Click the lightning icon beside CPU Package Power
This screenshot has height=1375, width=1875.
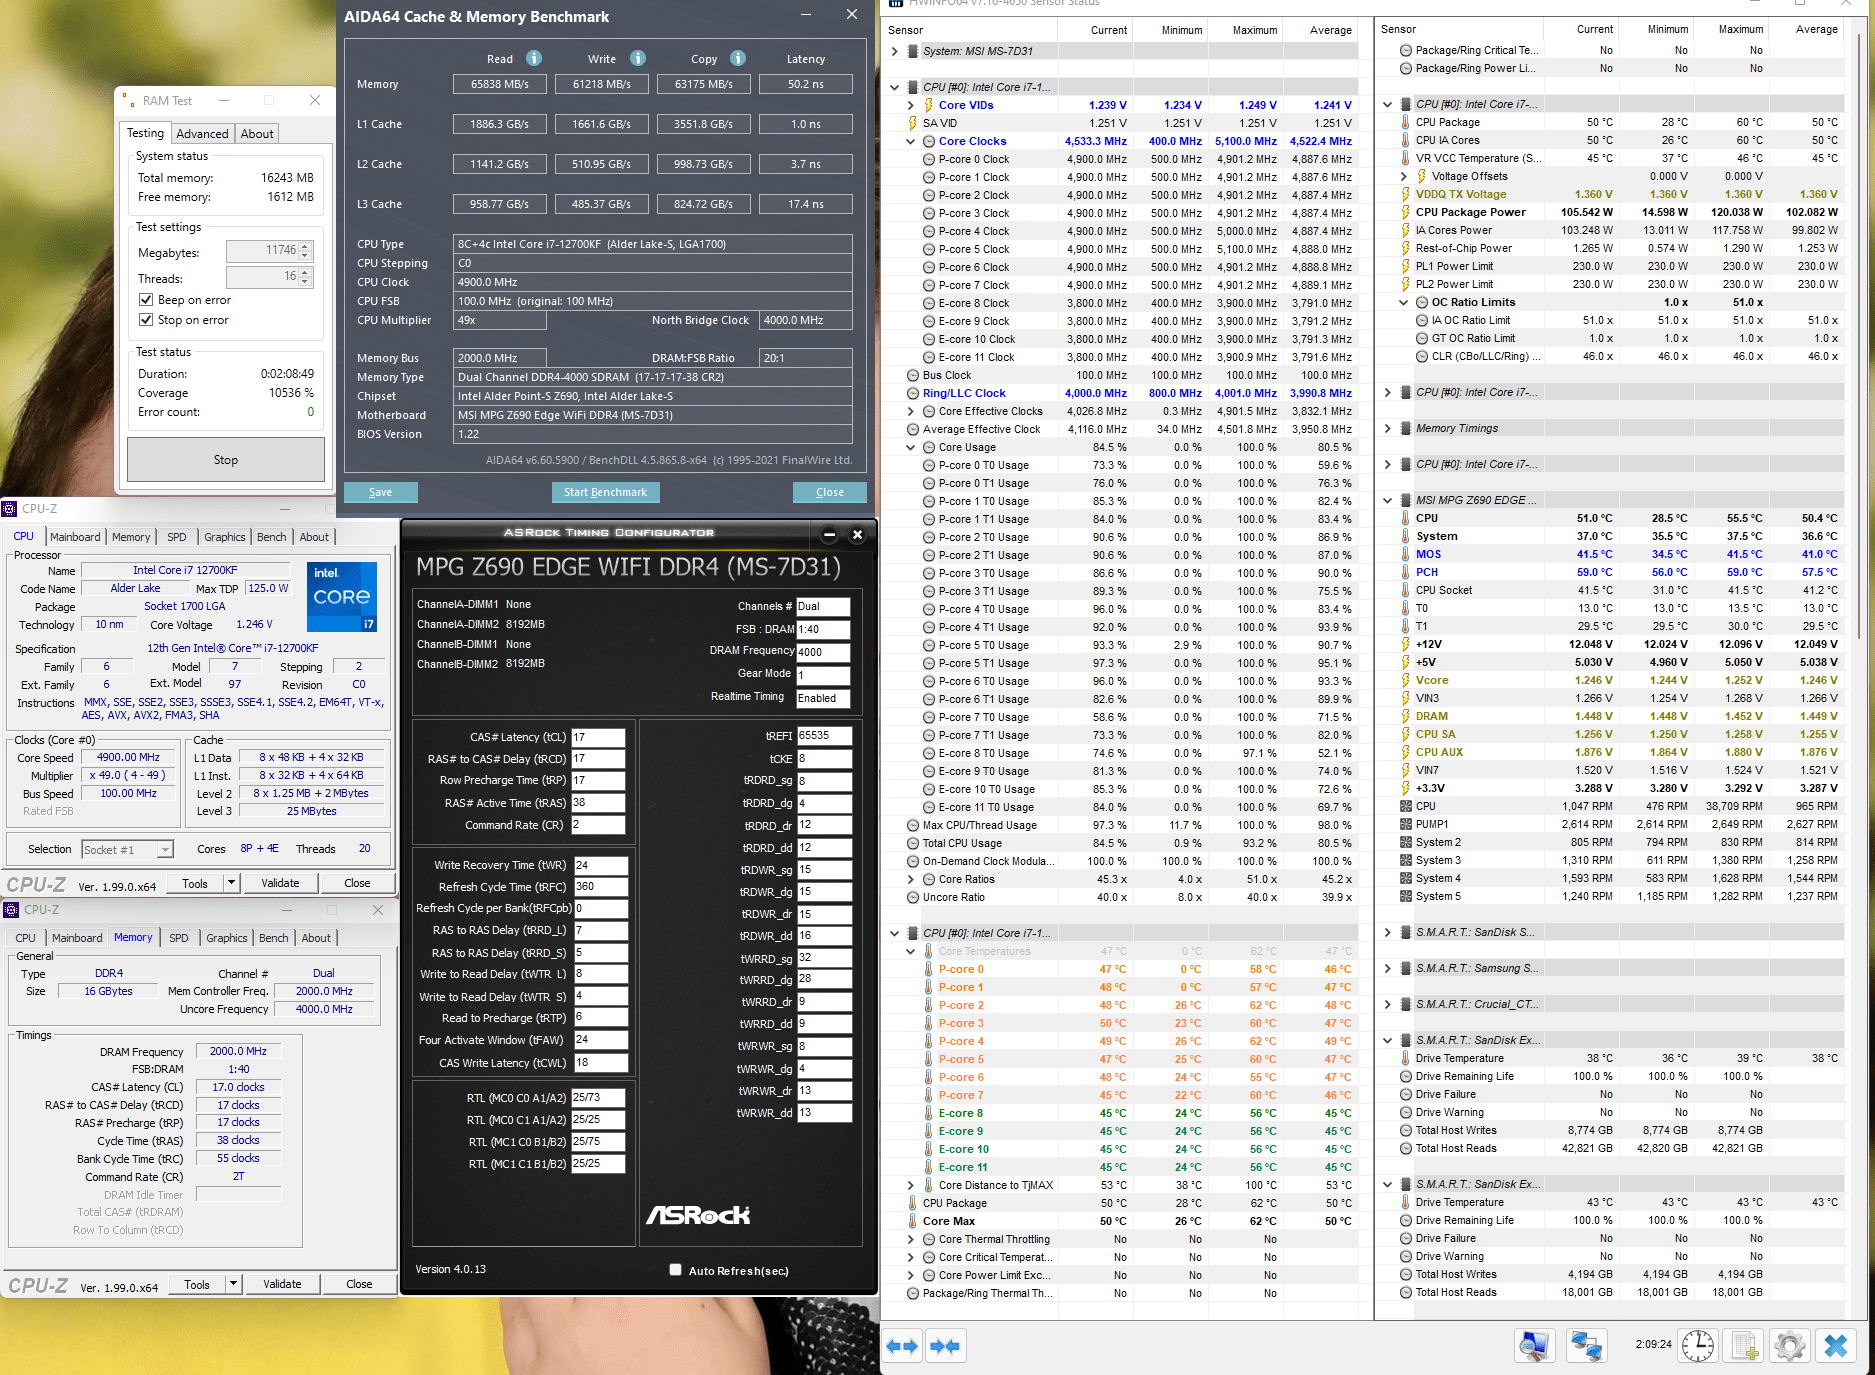(x=1406, y=212)
